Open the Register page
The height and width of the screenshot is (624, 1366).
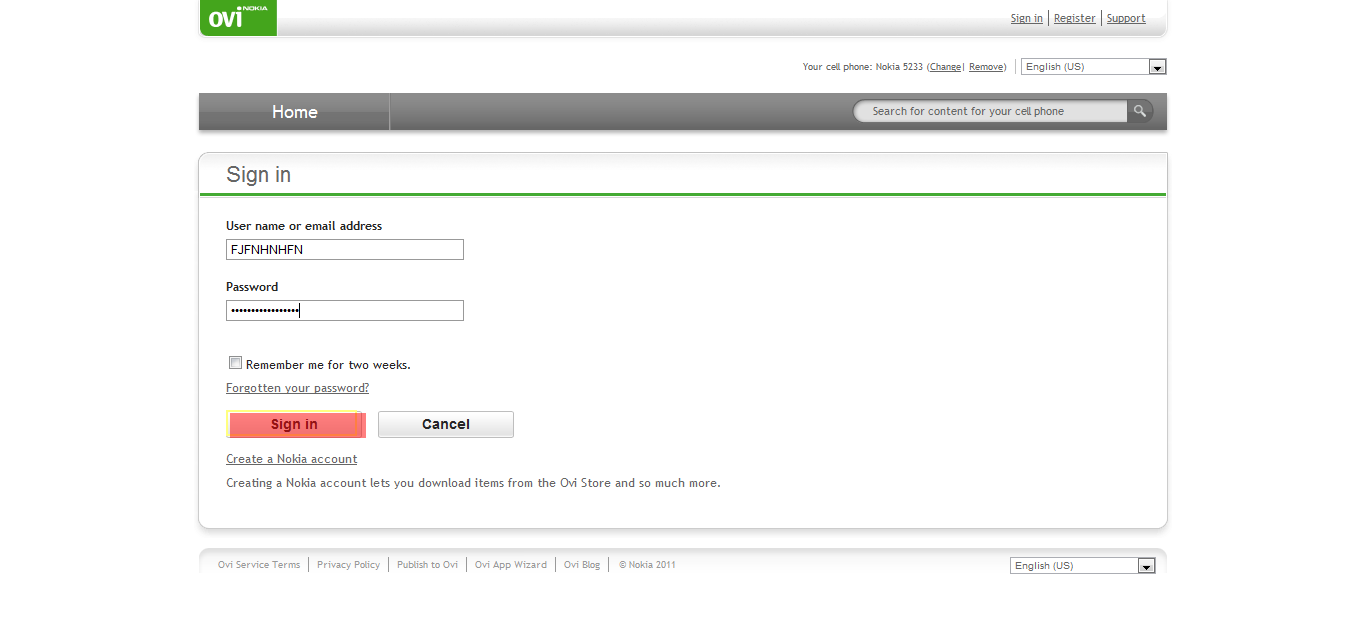[x=1074, y=17]
